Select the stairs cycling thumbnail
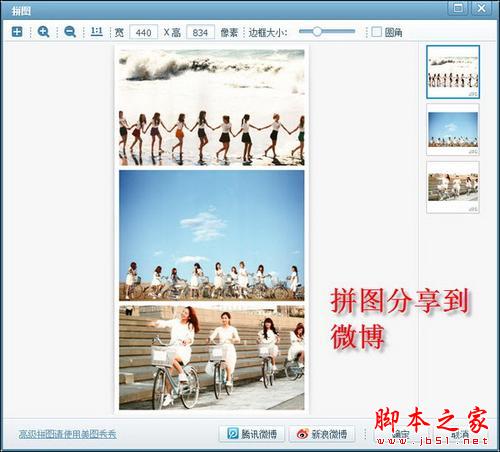 point(453,187)
